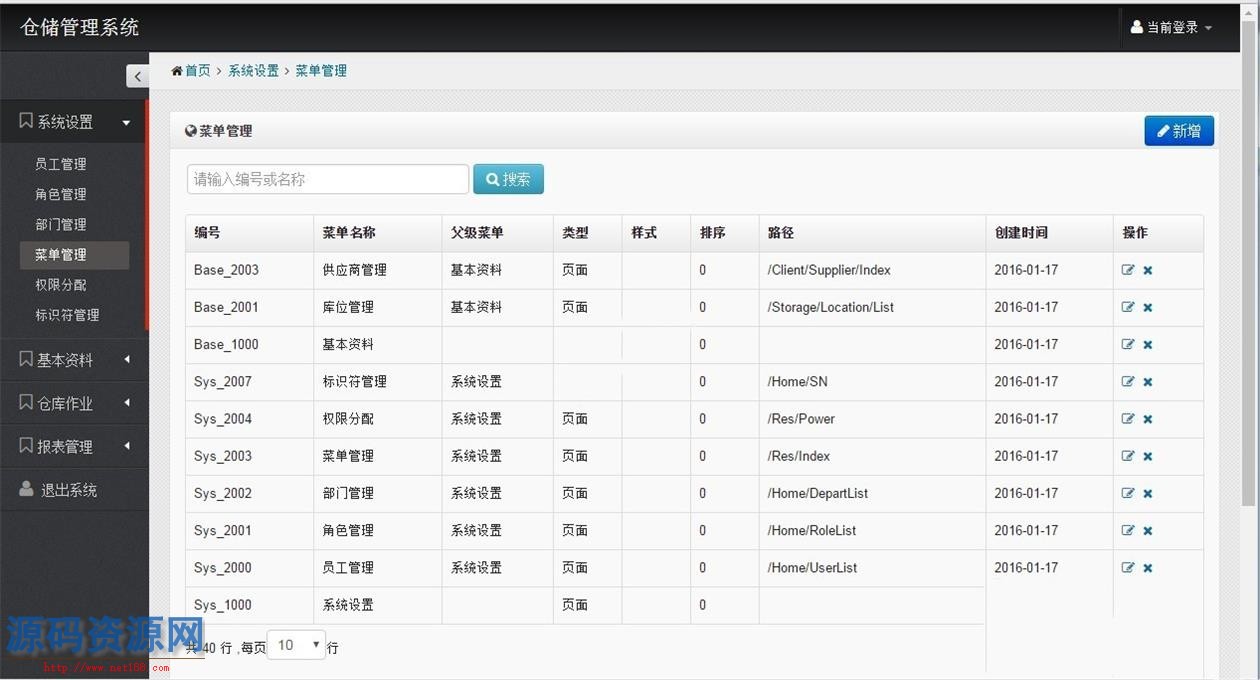Delete the Sys_2001 角色管理 row

coord(1148,531)
